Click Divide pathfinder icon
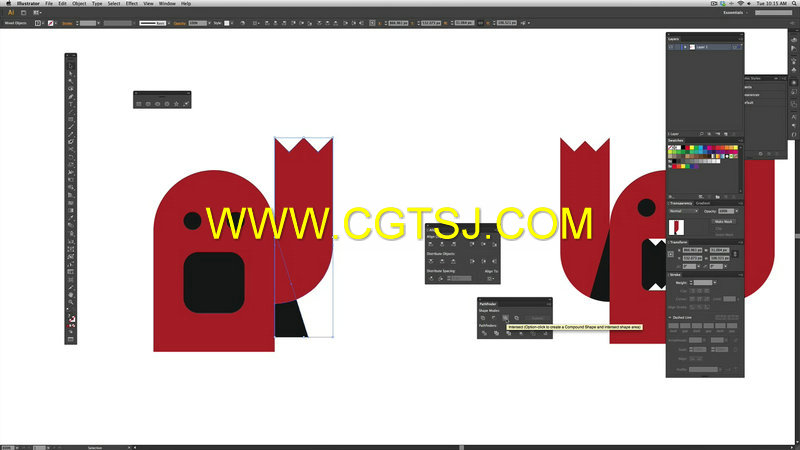The height and width of the screenshot is (450, 800). pyautogui.click(x=484, y=333)
